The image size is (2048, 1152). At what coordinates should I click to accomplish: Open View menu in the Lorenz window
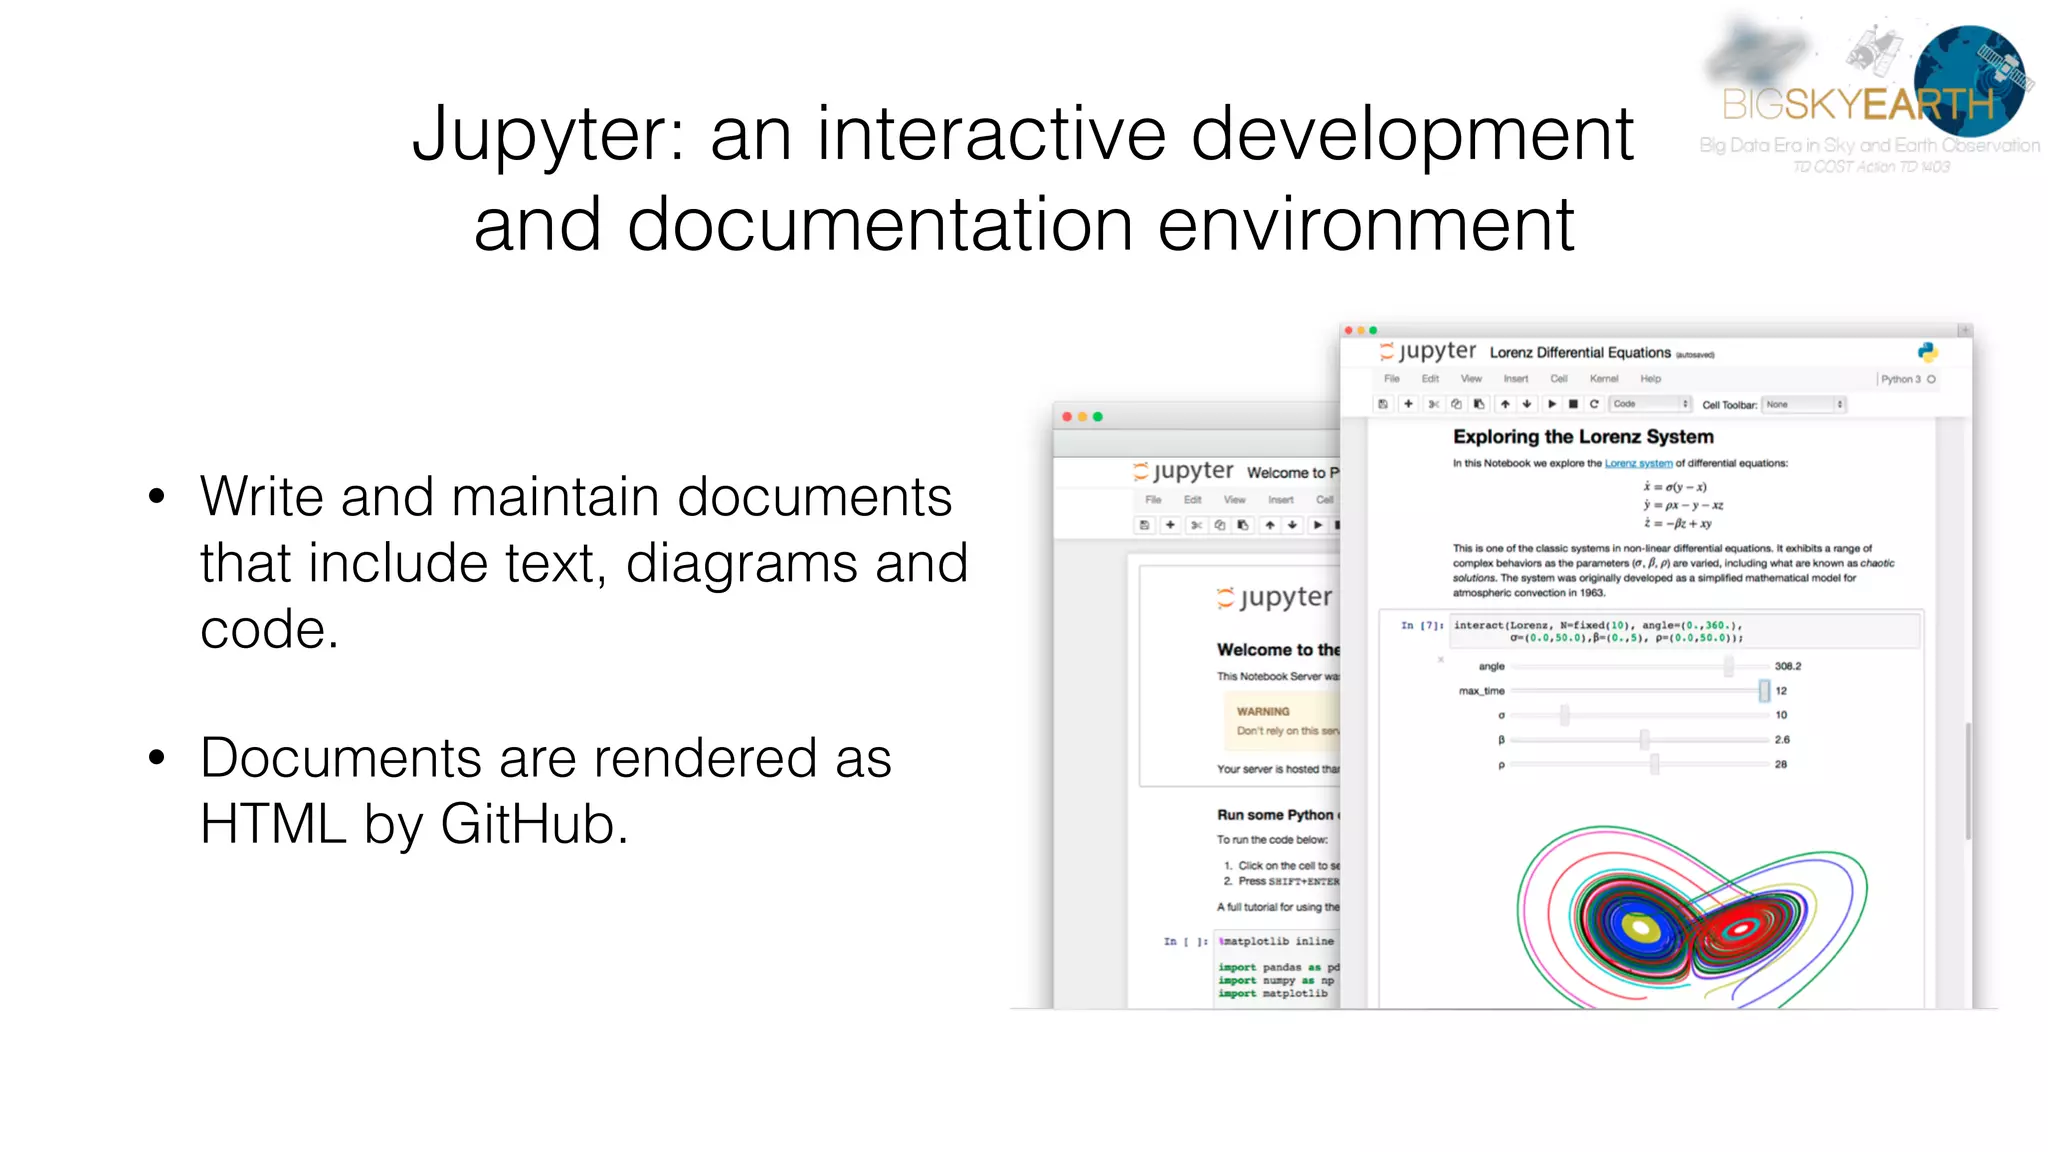coord(1471,379)
